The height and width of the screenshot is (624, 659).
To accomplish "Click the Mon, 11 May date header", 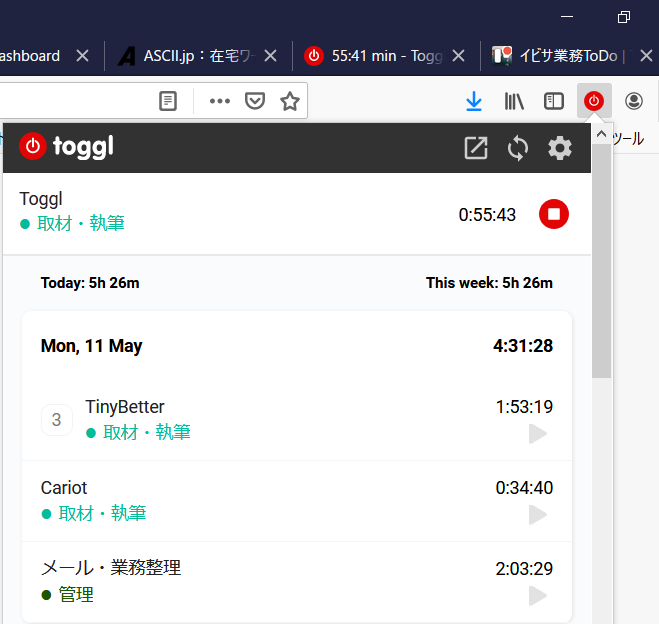I will [91, 346].
